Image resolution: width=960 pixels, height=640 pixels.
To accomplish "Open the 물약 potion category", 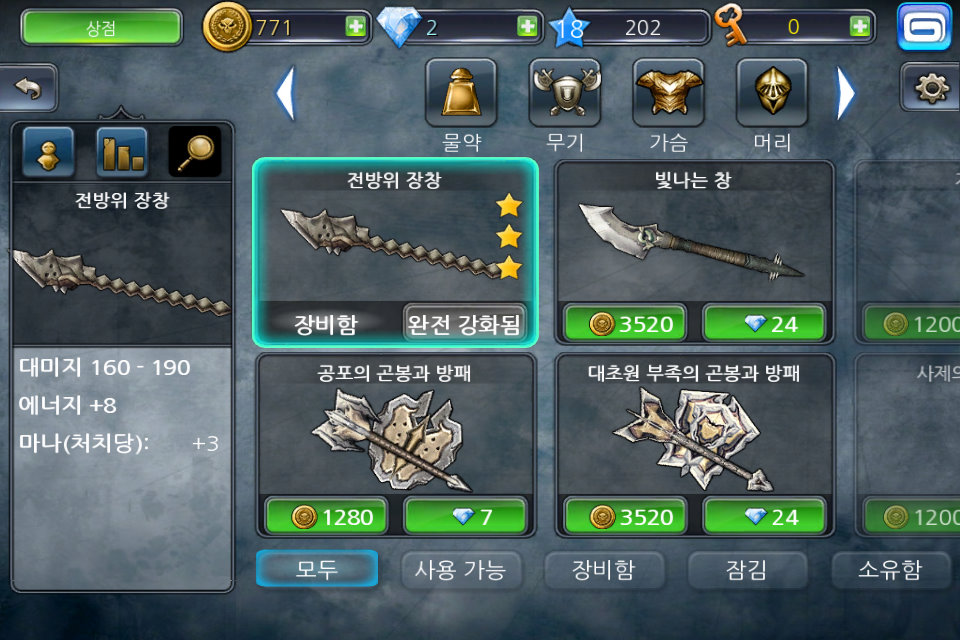I will pos(461,93).
